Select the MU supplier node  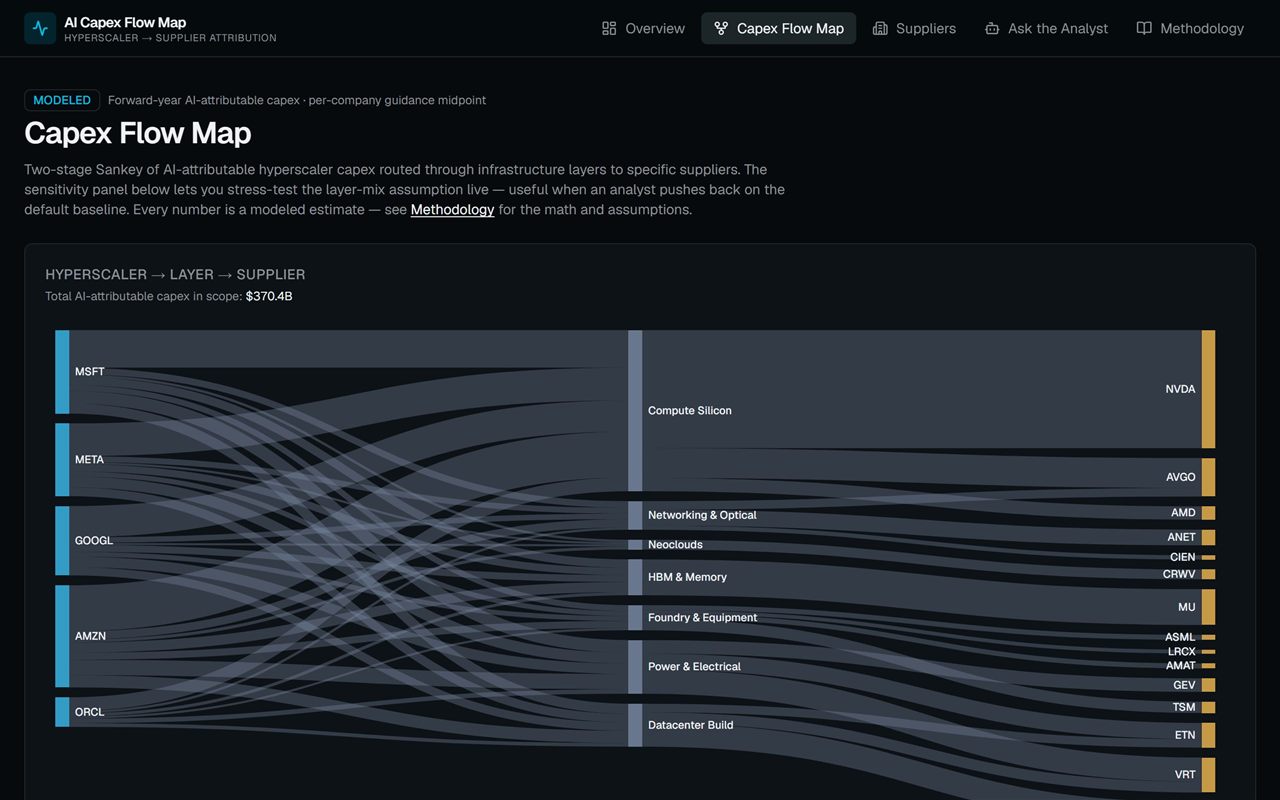(1208, 607)
